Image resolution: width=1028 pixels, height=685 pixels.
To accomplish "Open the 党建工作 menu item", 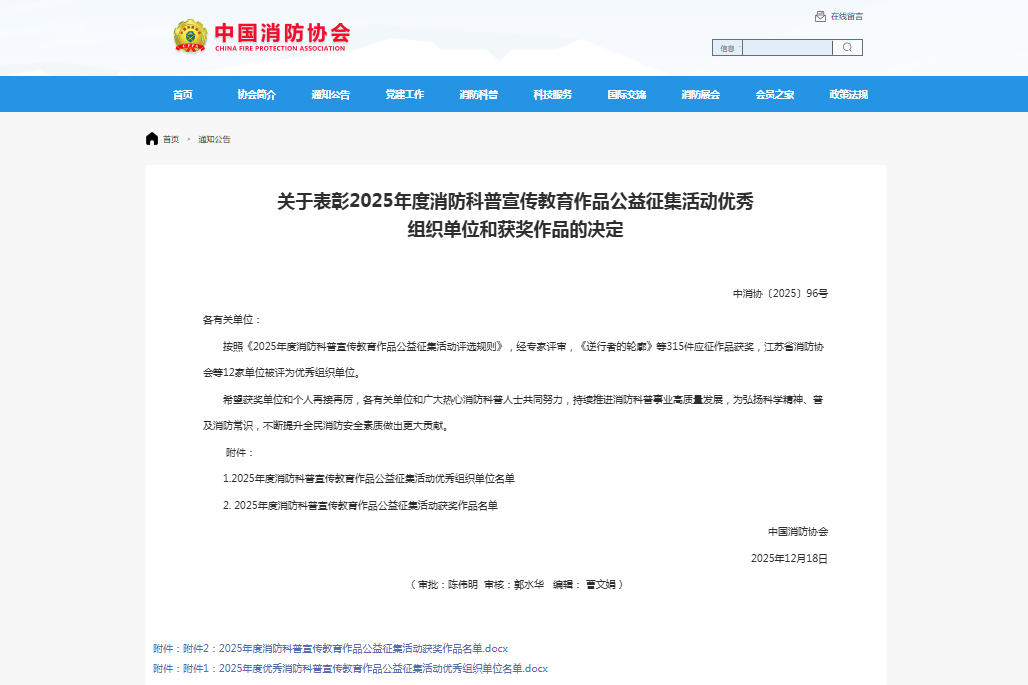I will 404,95.
